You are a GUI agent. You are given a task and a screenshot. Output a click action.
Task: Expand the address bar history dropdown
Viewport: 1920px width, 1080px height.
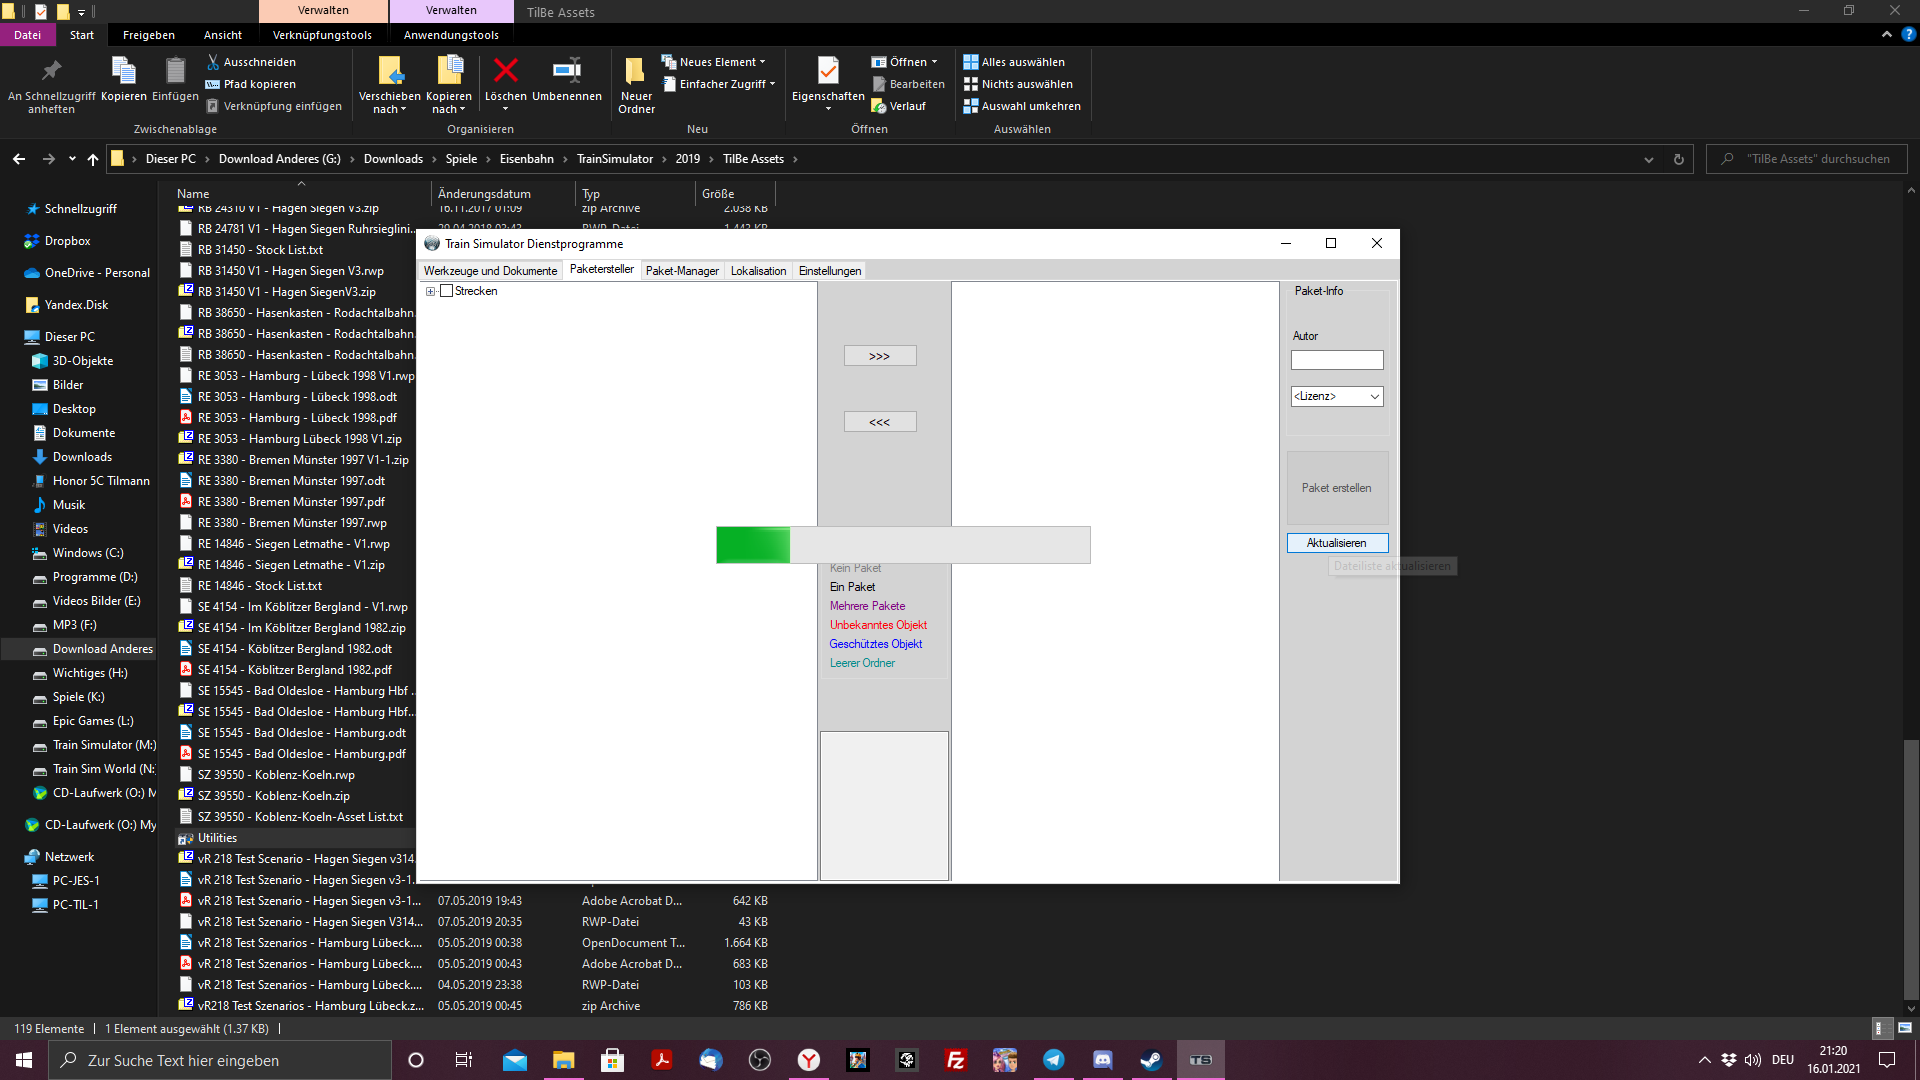point(1649,159)
